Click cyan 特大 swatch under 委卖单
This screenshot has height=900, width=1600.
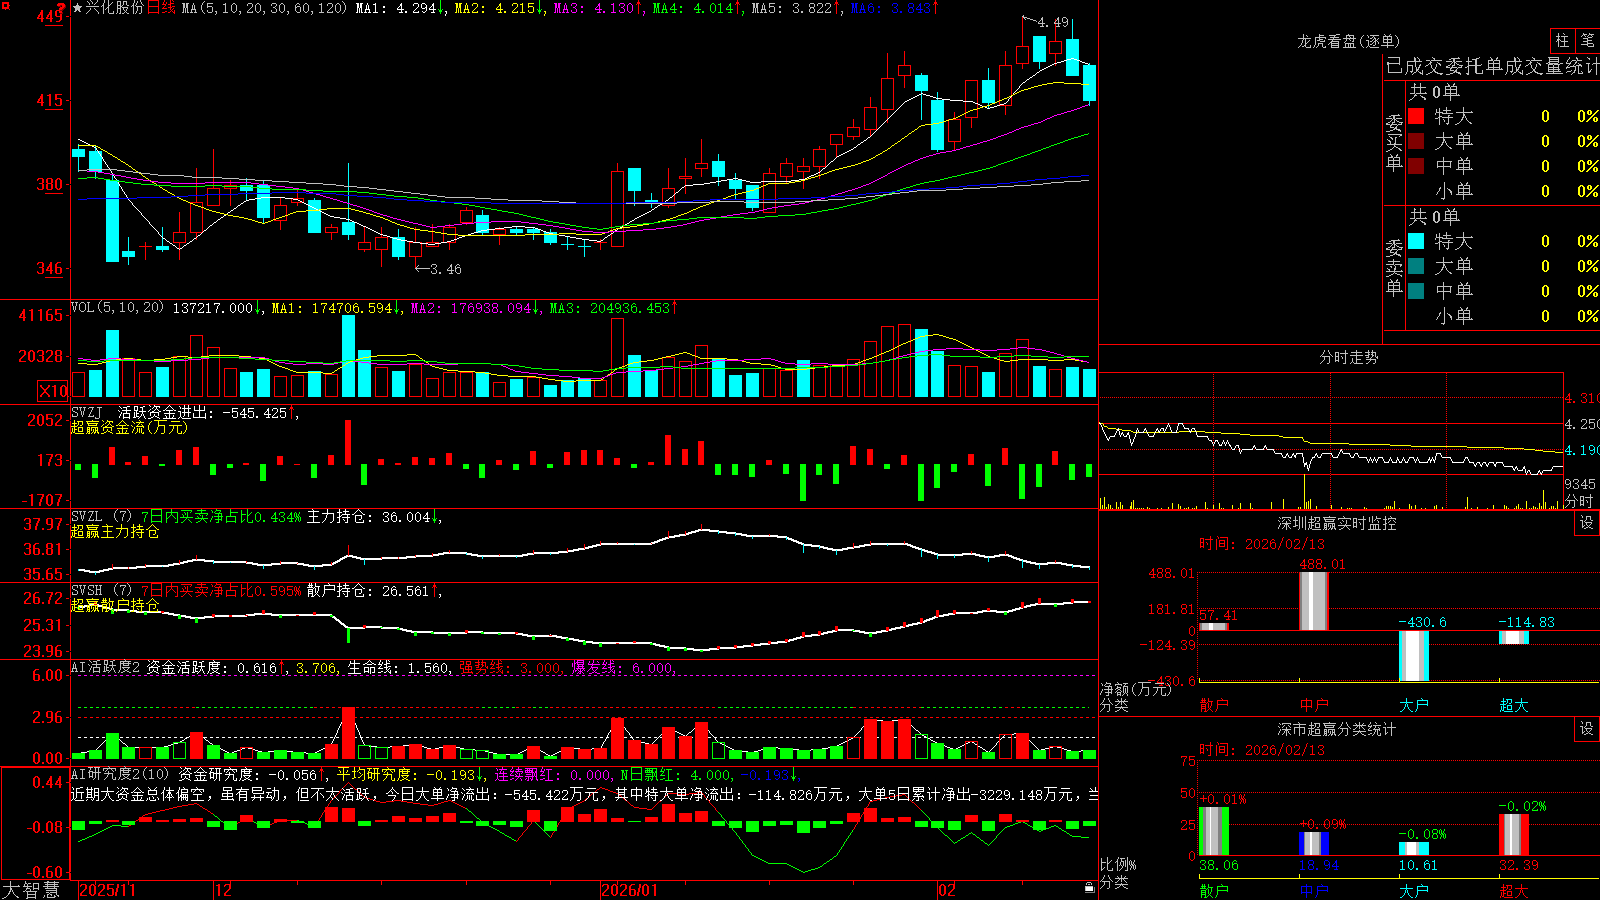click(x=1416, y=241)
